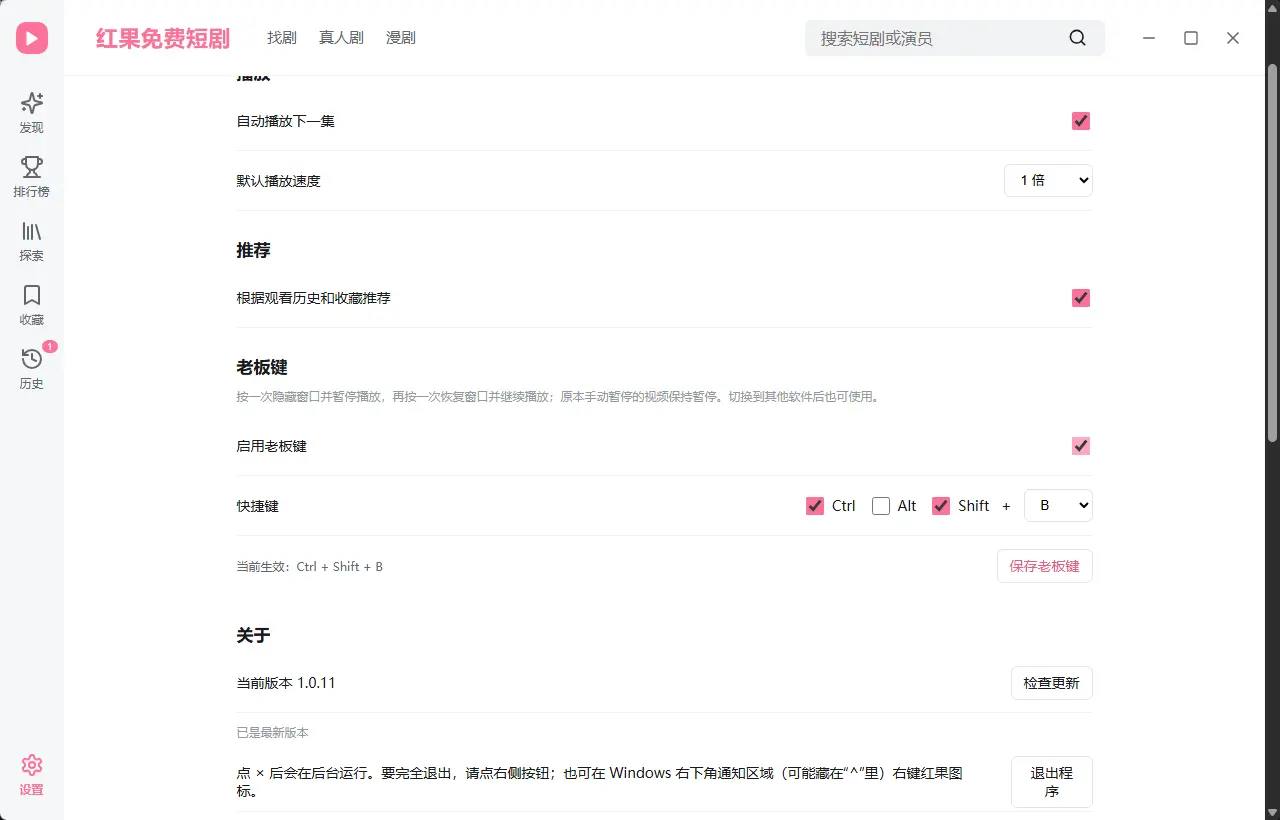
Task: Check the Alt modifier checkbox
Action: [881, 506]
